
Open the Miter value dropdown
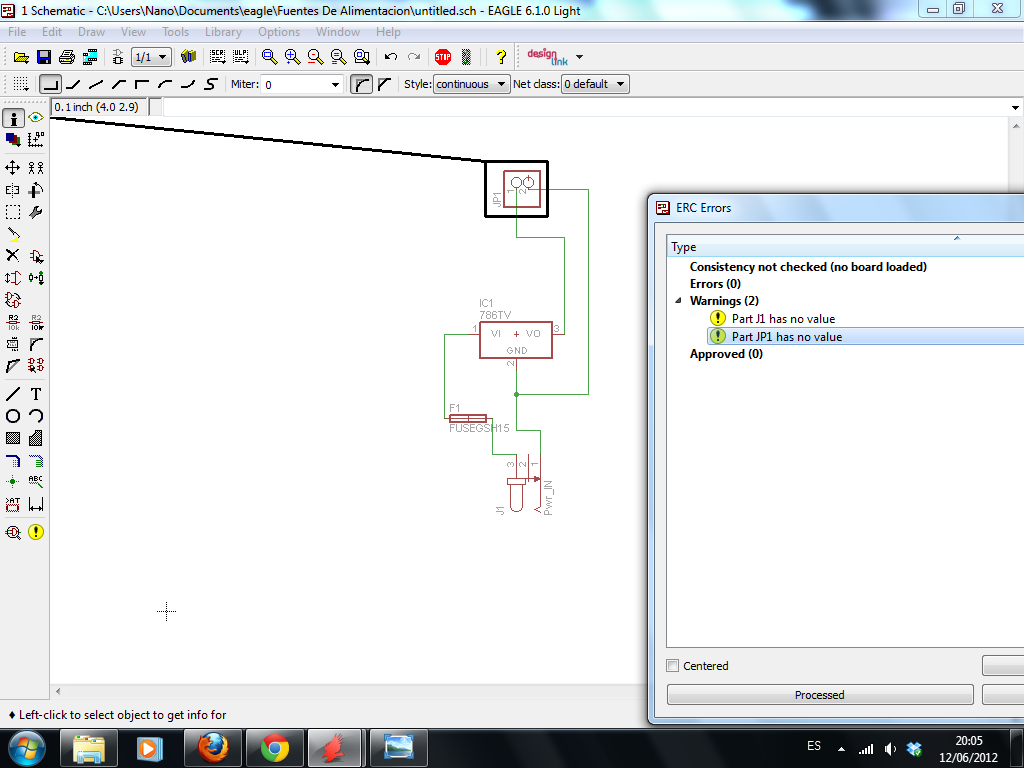pyautogui.click(x=335, y=84)
